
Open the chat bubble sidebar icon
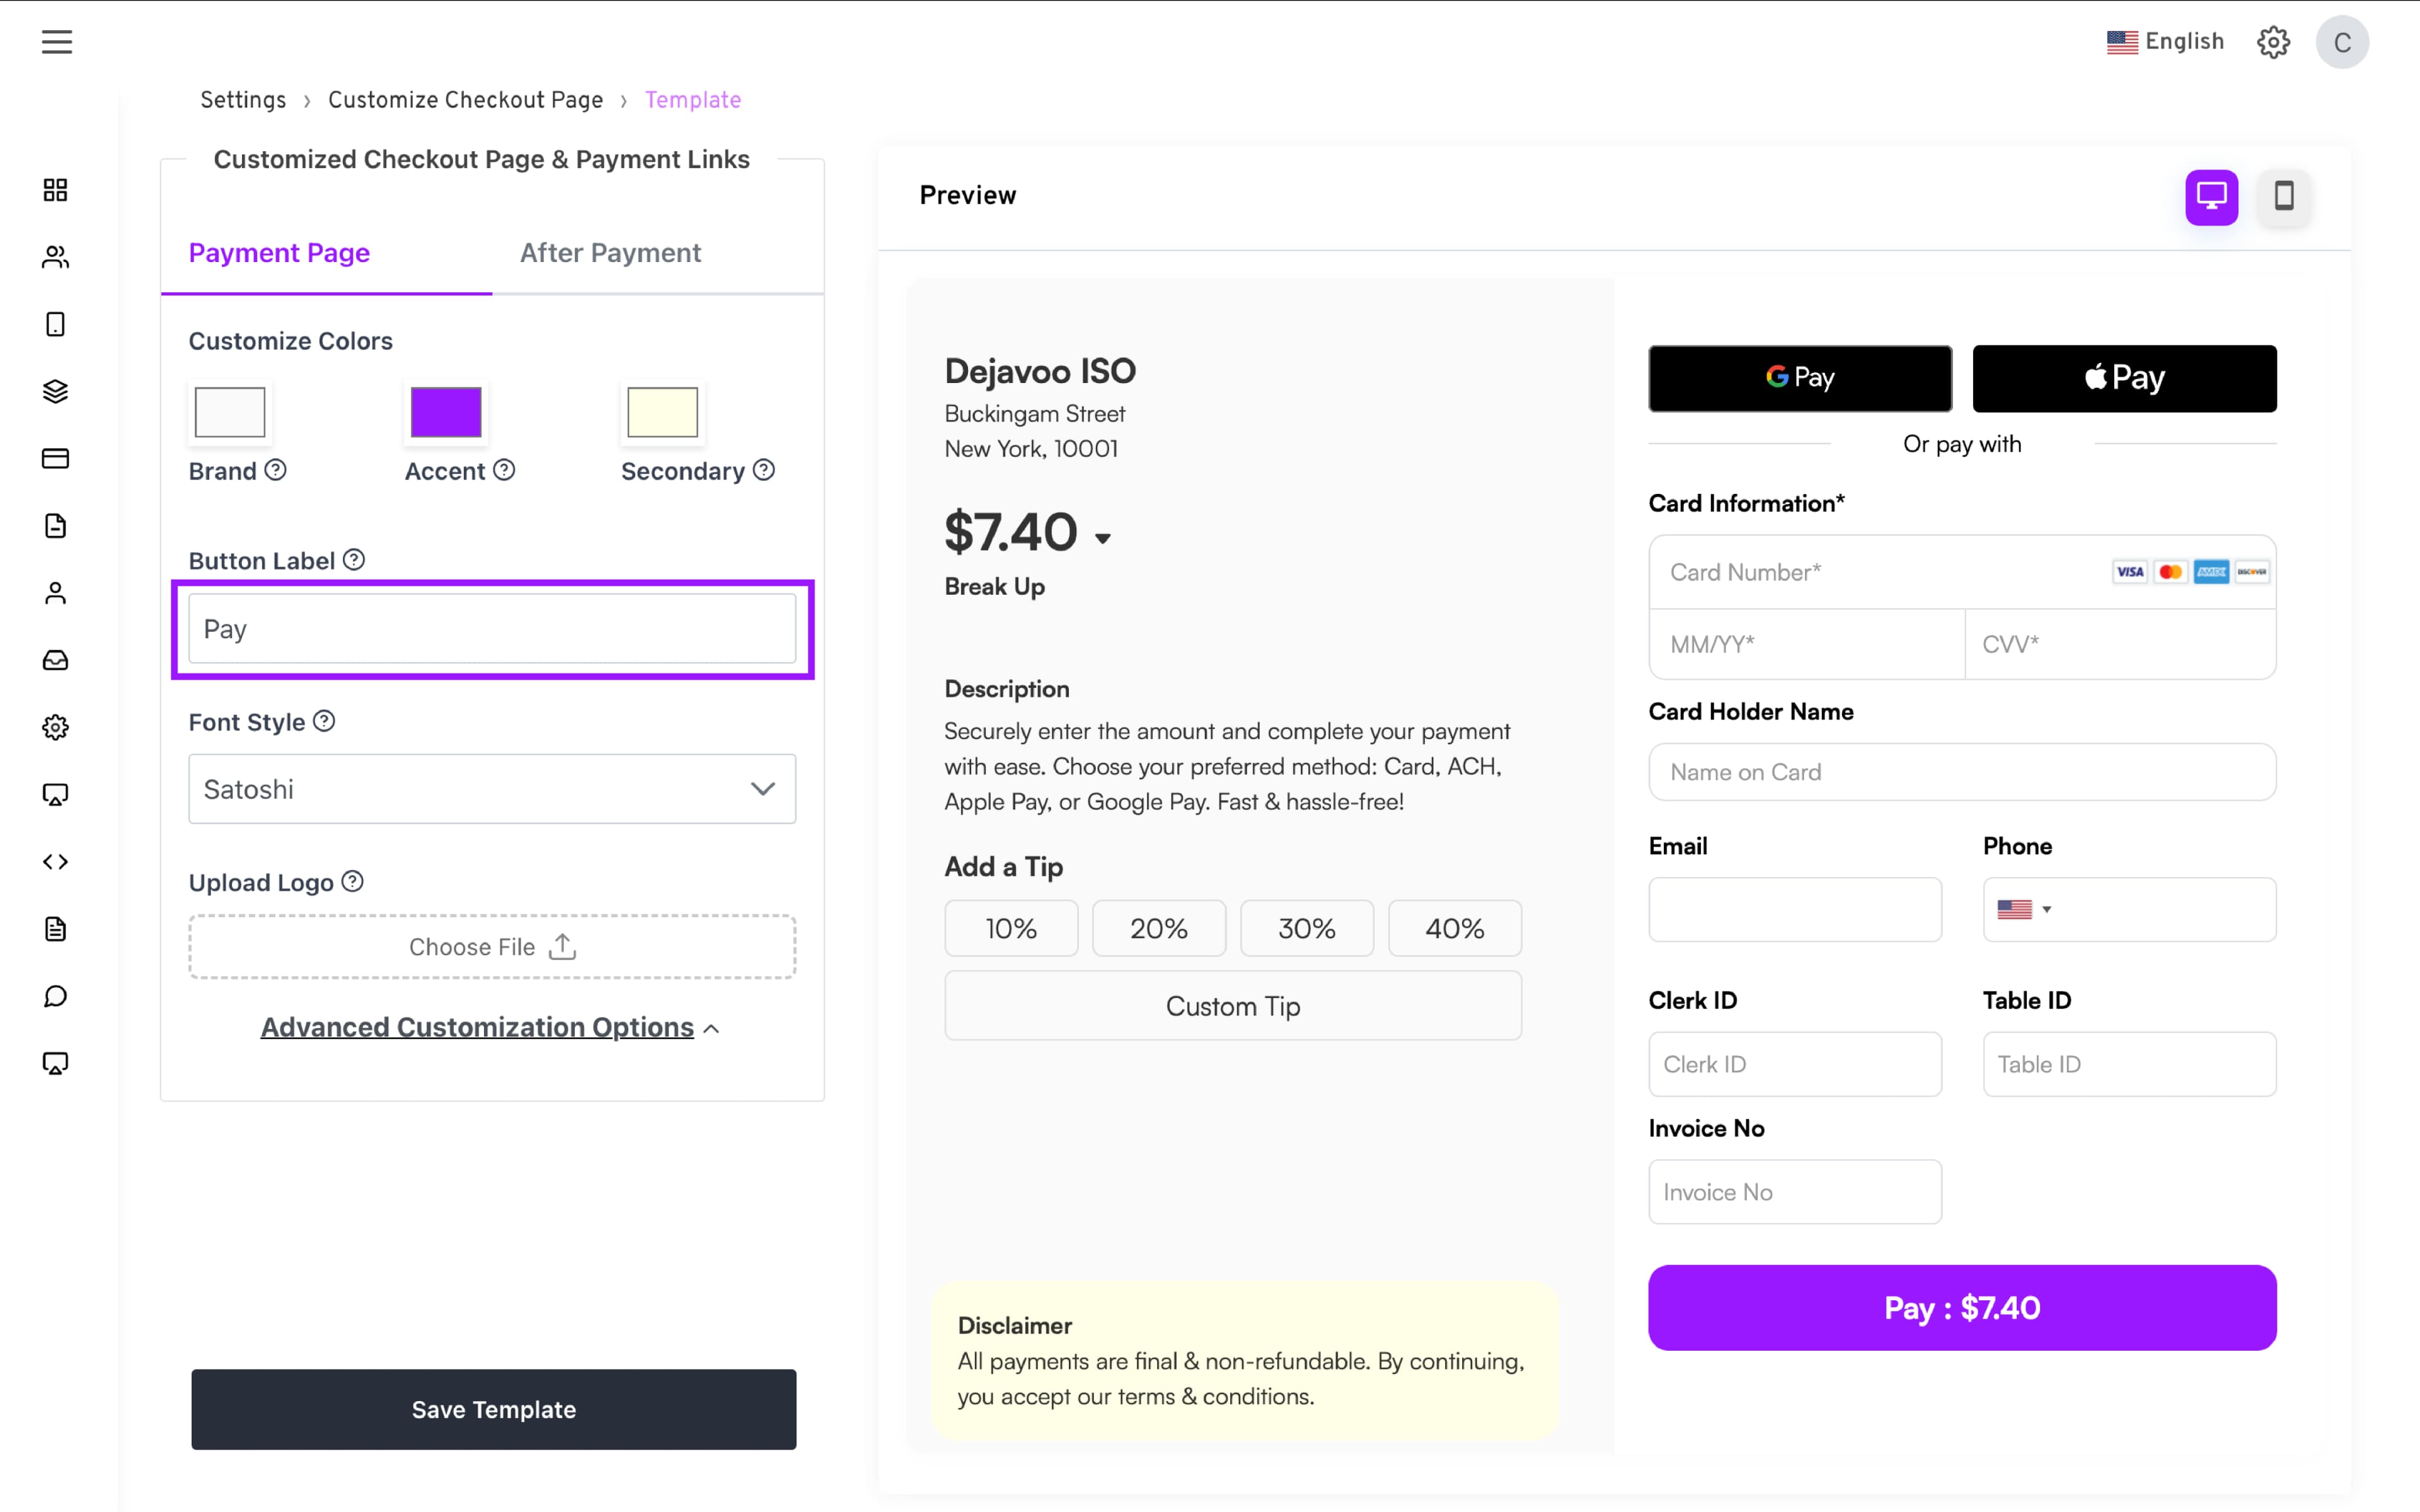(56, 996)
